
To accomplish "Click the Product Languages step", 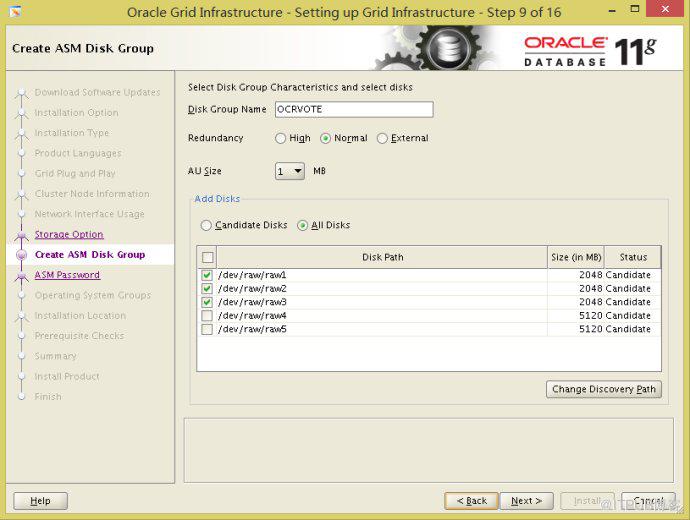I will point(78,154).
